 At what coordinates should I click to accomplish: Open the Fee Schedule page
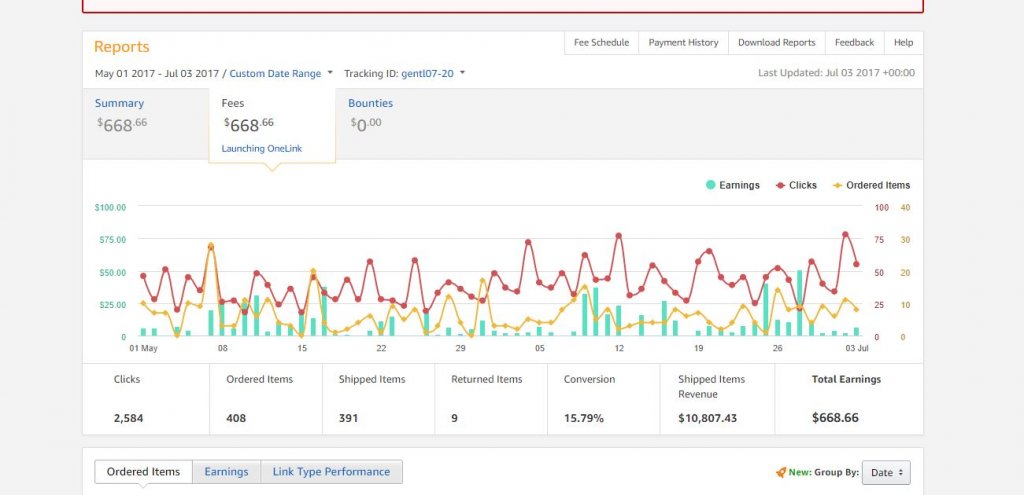coord(601,43)
